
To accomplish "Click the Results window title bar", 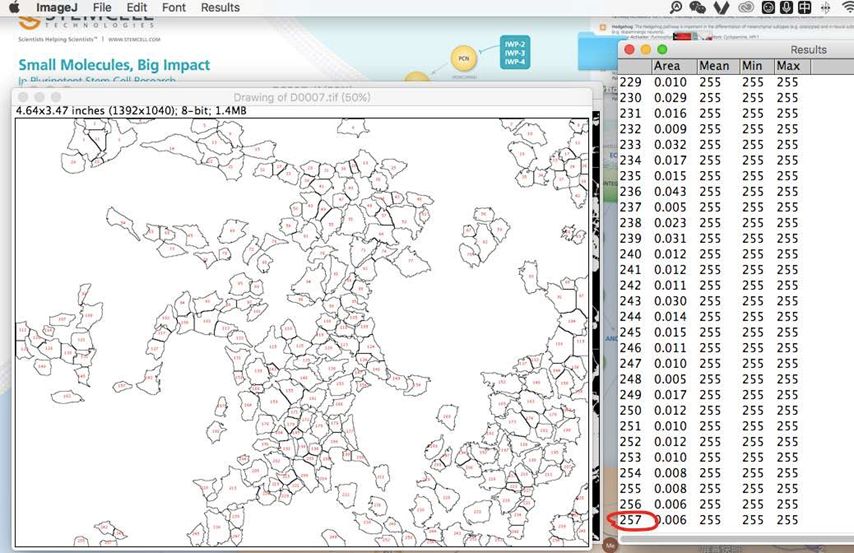I will [x=736, y=50].
